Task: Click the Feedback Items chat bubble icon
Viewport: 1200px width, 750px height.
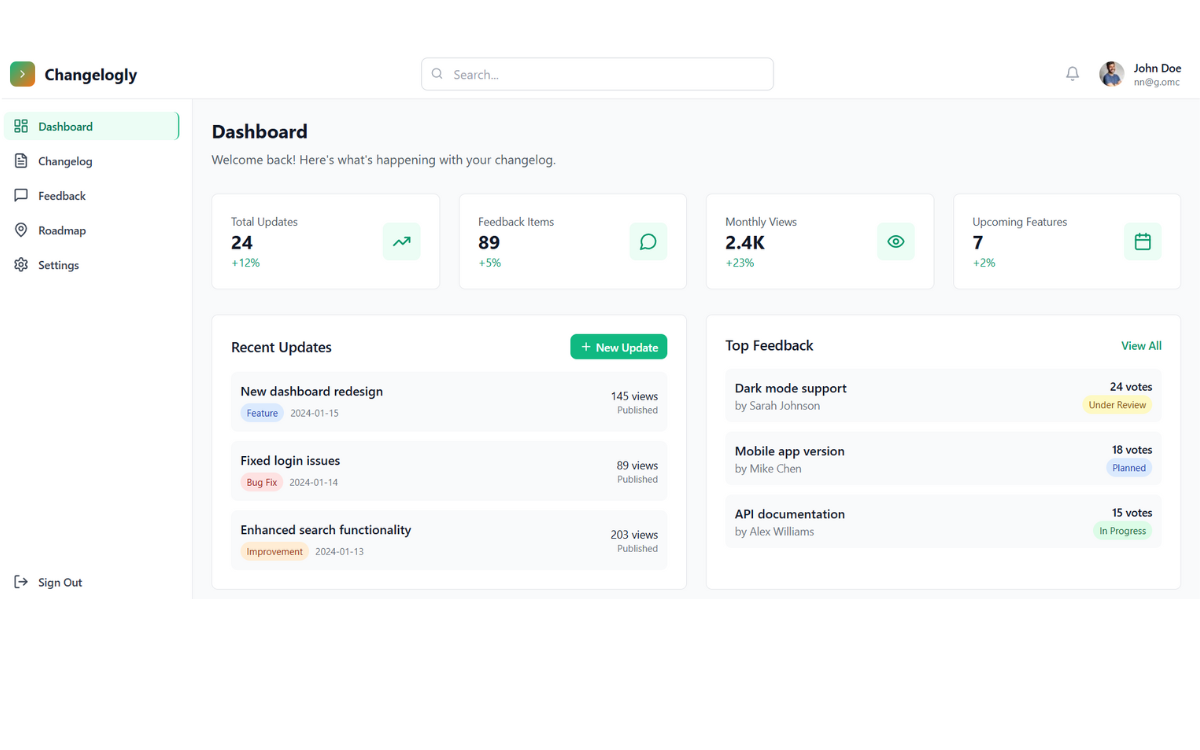Action: click(x=648, y=242)
